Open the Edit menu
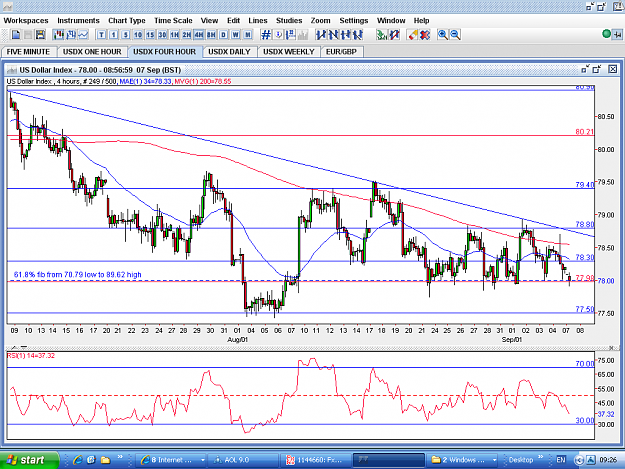 tap(234, 20)
